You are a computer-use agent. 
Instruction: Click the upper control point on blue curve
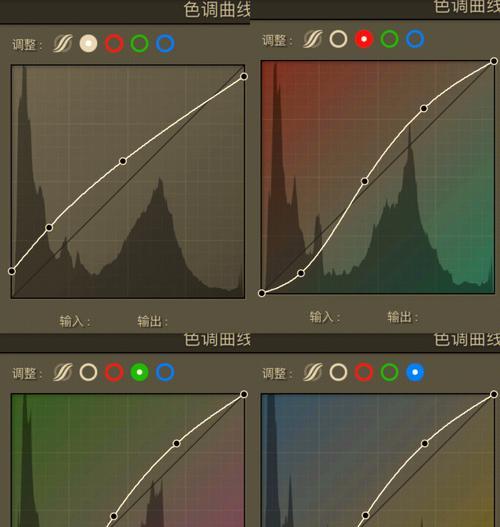424,444
